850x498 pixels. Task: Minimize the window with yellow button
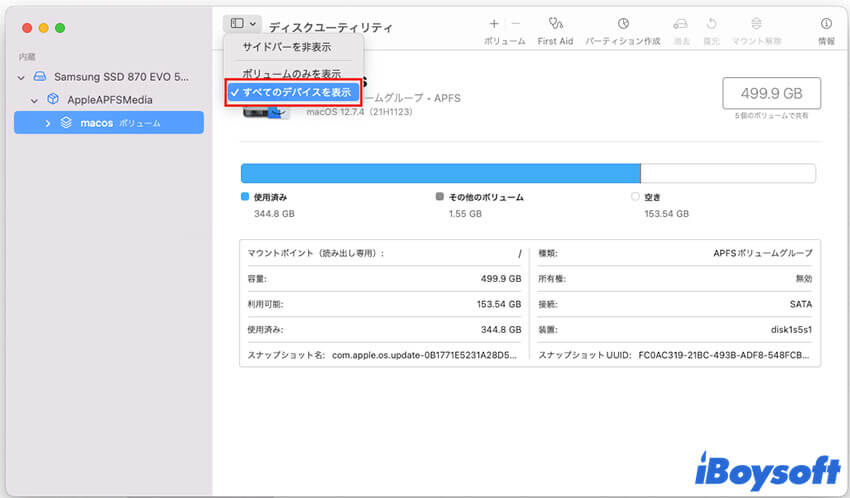click(x=43, y=28)
